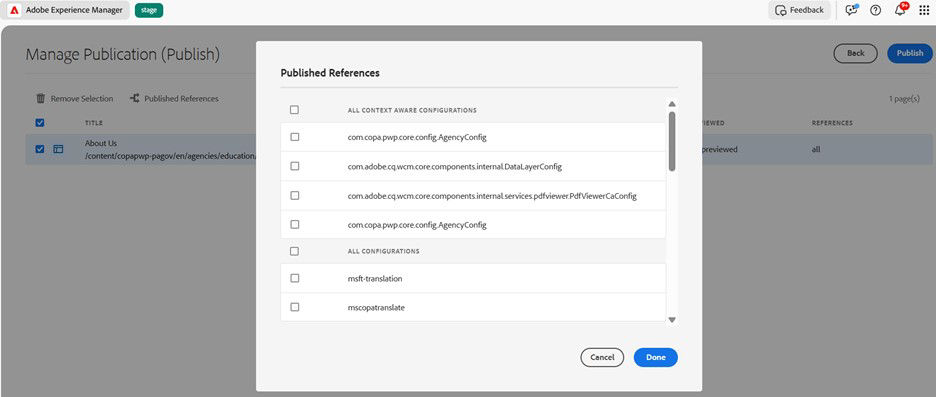Click the dialog scrollbar up arrow
The width and height of the screenshot is (936, 397).
pos(672,104)
